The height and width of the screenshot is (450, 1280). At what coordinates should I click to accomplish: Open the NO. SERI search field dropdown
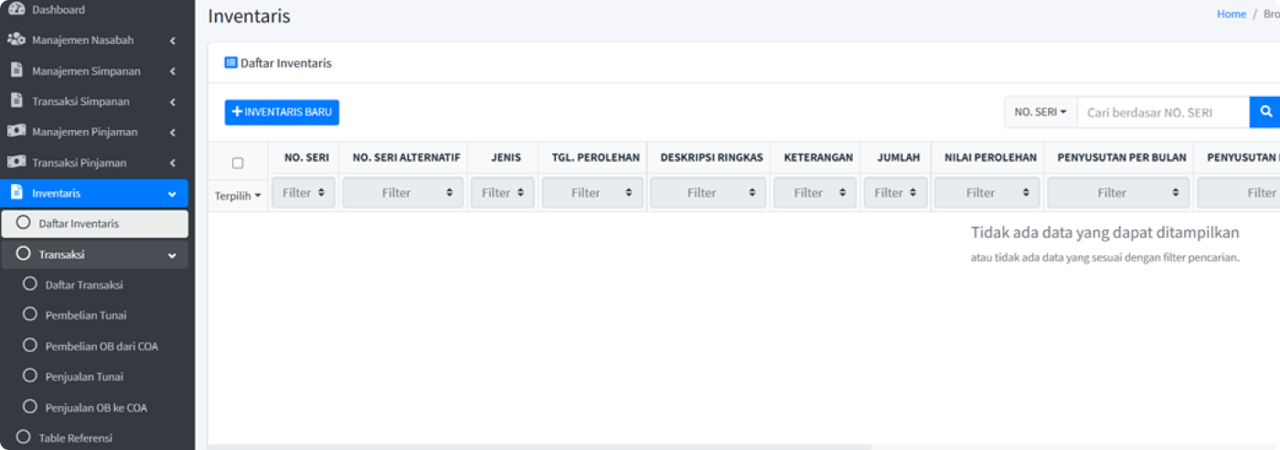(1040, 113)
